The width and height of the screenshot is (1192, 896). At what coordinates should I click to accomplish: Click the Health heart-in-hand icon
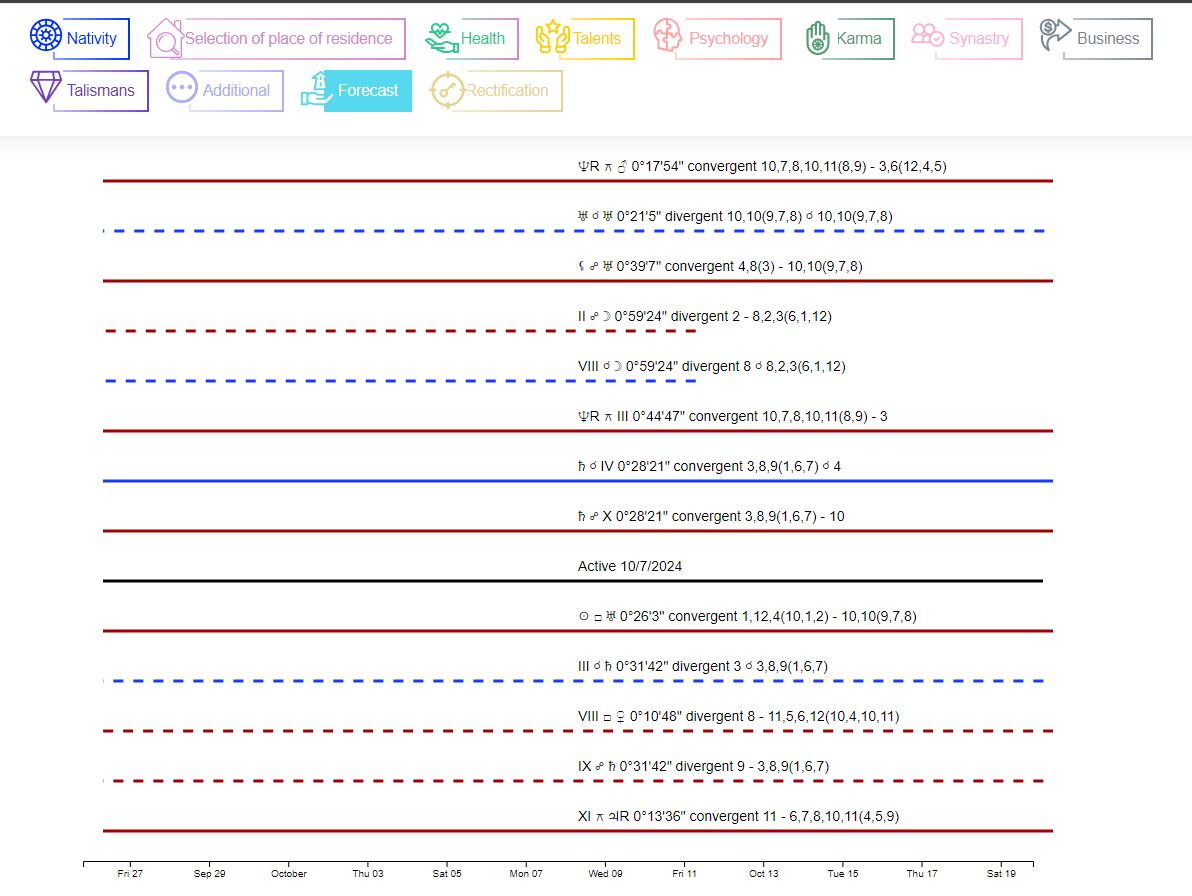click(x=441, y=38)
